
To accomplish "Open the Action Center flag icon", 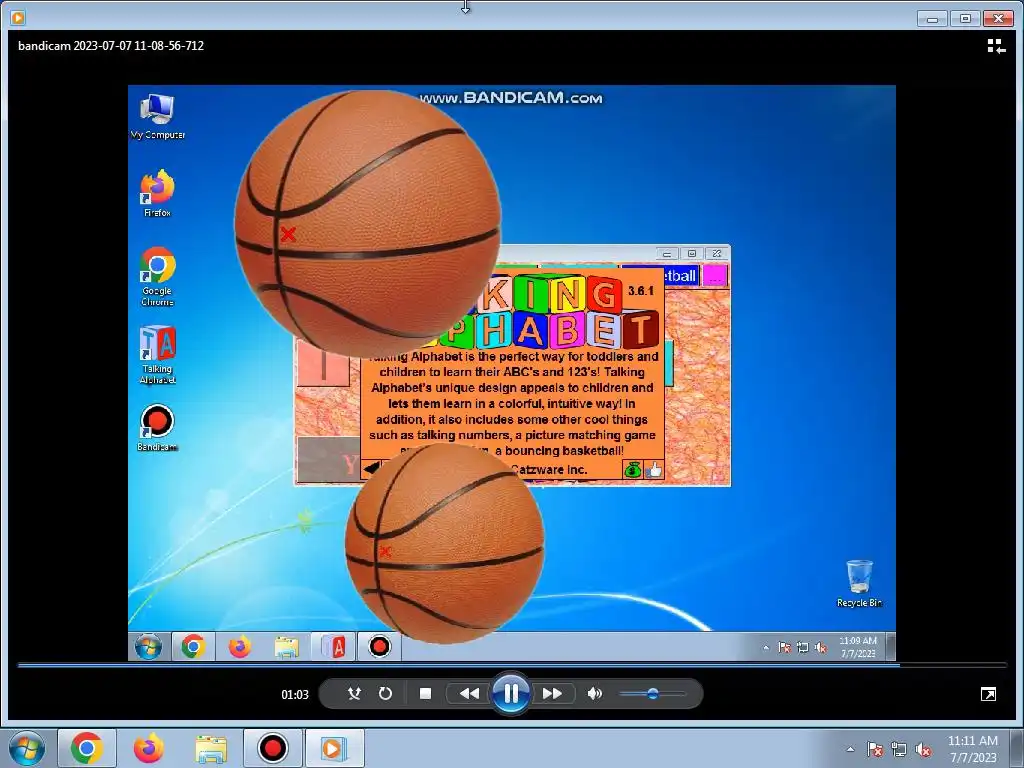I will (875, 749).
